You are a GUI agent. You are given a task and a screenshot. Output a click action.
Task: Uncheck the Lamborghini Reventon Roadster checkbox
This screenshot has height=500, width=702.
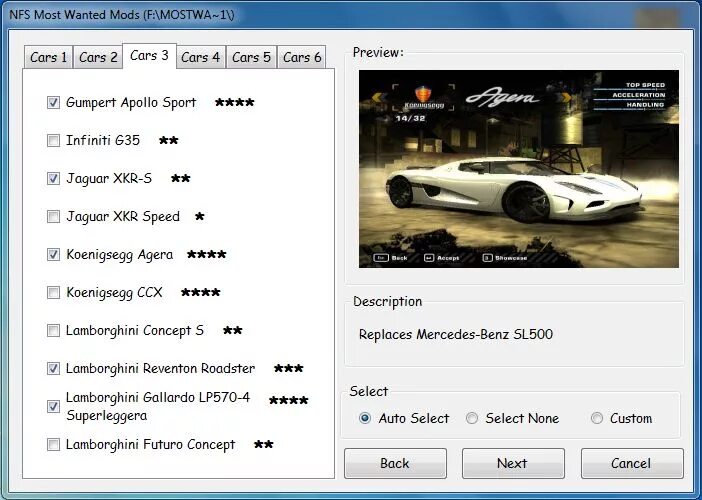coord(53,369)
